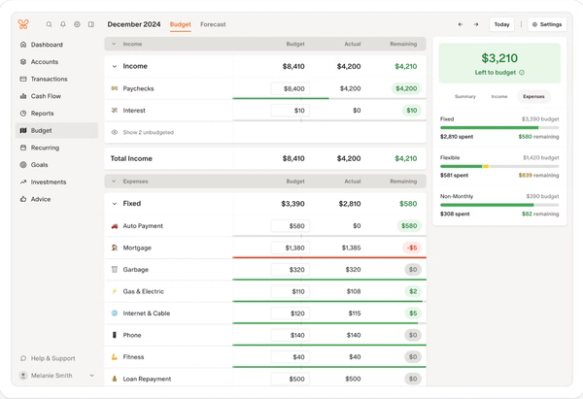The width and height of the screenshot is (583, 399).
Task: Collapse the Income group chevron
Action: coord(115,67)
